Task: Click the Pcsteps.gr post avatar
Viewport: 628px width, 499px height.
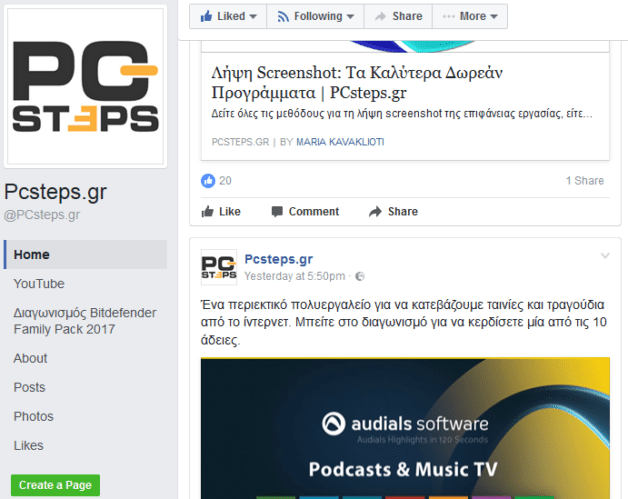Action: 219,267
